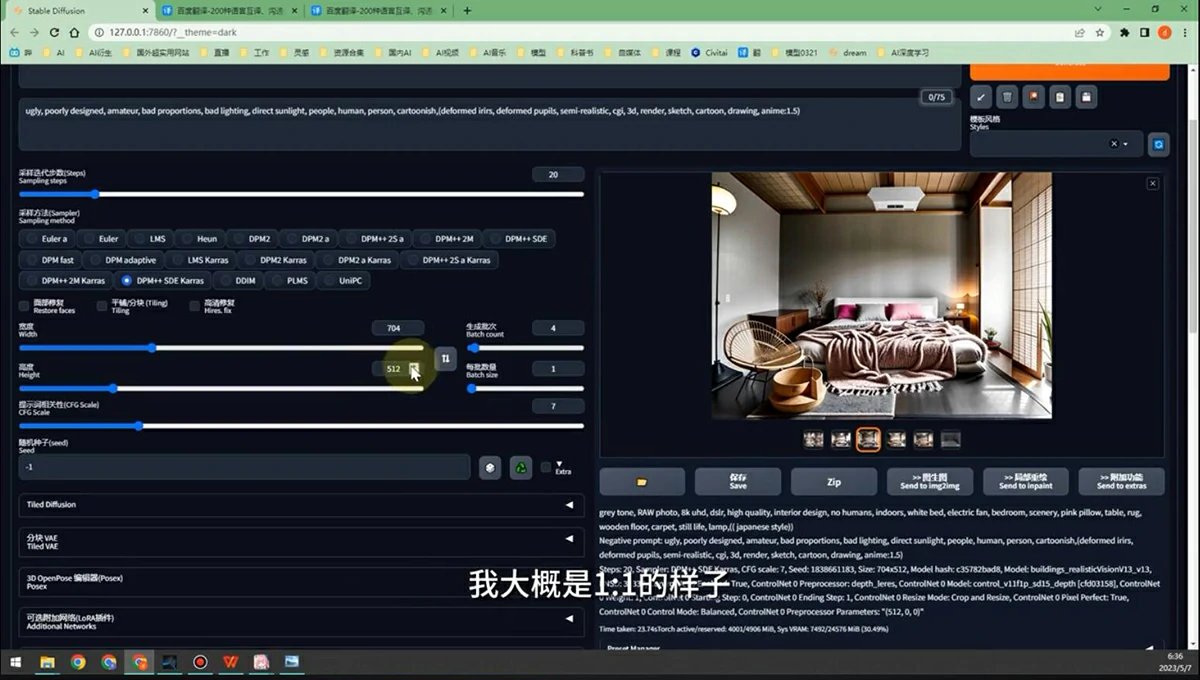This screenshot has height=680, width=1200.
Task: Clear the Styles selection with the X icon
Action: pyautogui.click(x=1115, y=144)
